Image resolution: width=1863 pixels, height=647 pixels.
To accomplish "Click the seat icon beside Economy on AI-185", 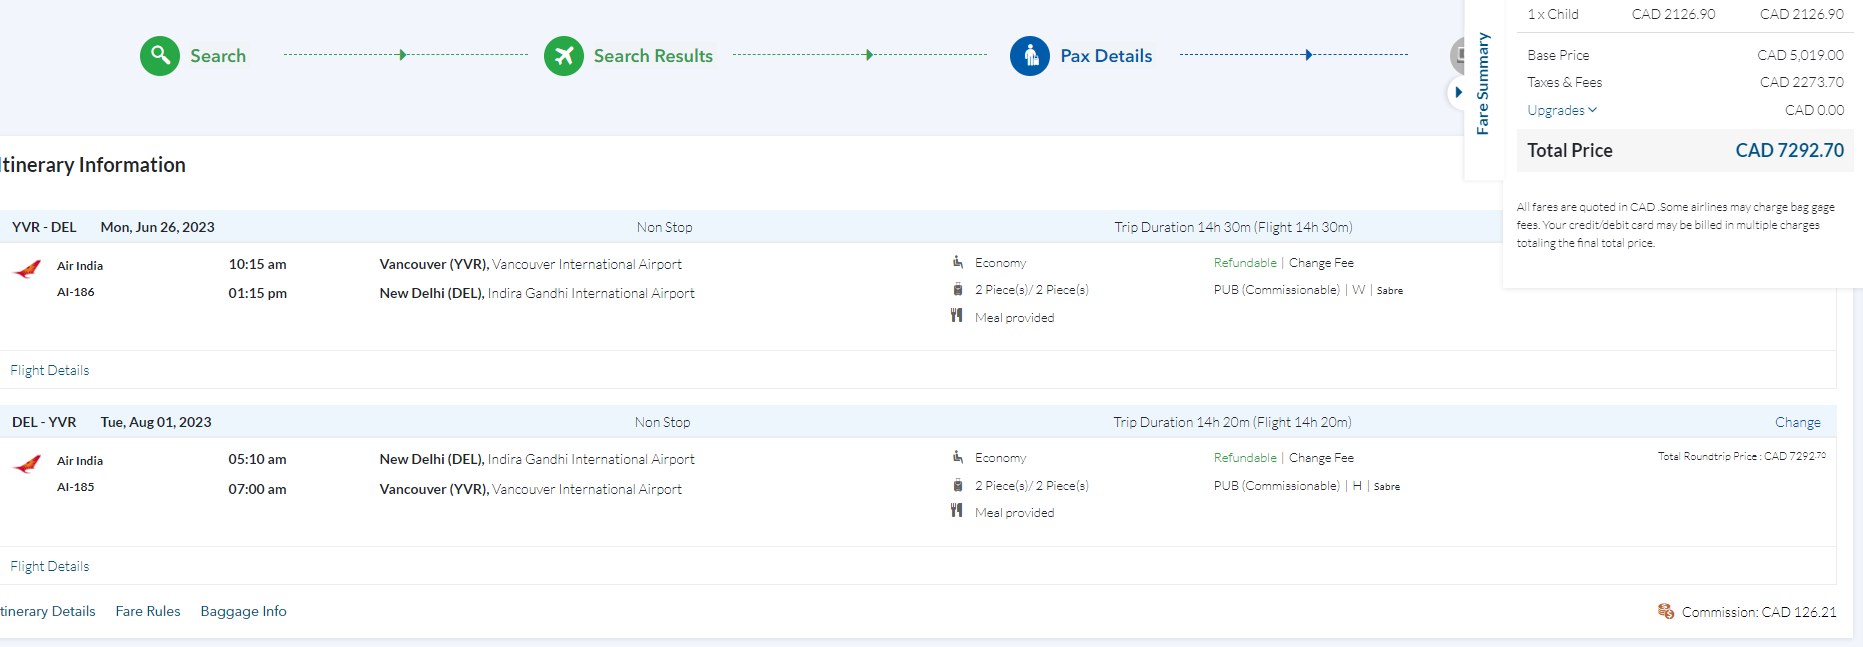I will pos(958,457).
